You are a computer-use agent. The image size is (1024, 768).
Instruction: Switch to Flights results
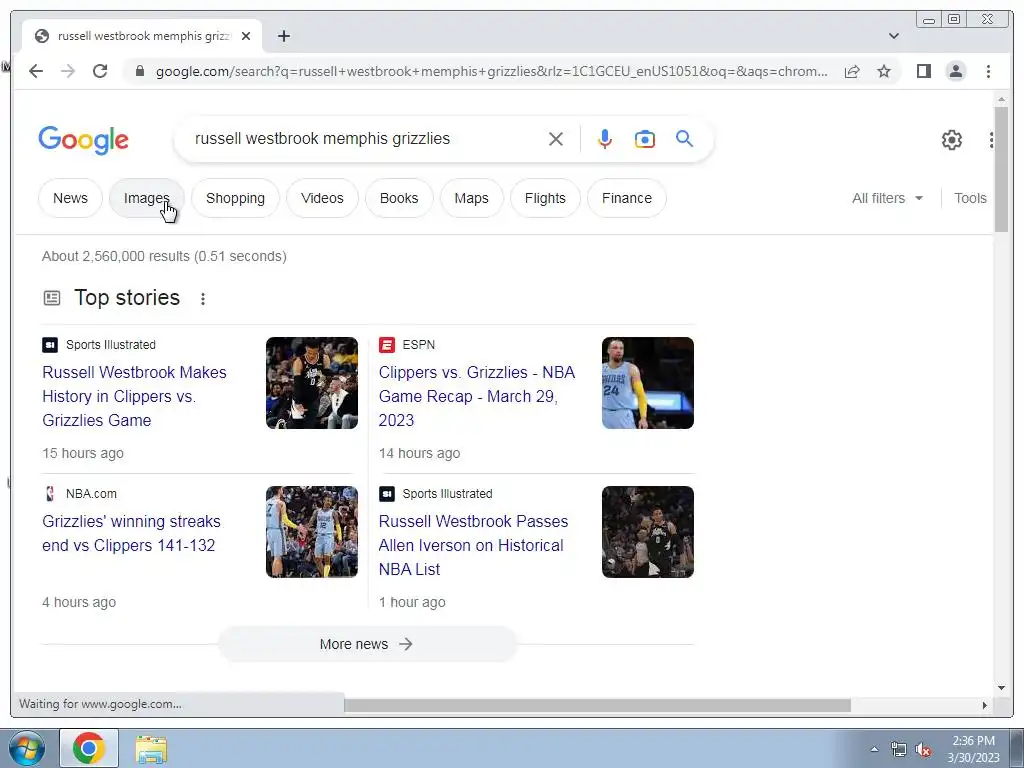pyautogui.click(x=545, y=198)
